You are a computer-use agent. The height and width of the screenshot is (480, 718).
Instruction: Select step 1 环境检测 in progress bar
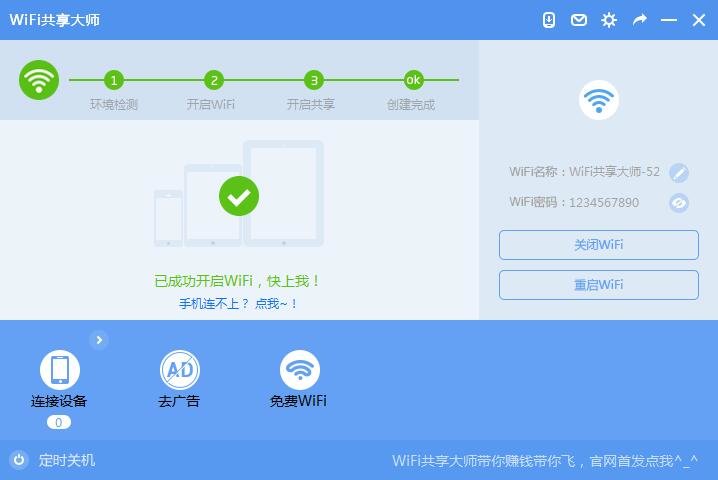[x=114, y=80]
